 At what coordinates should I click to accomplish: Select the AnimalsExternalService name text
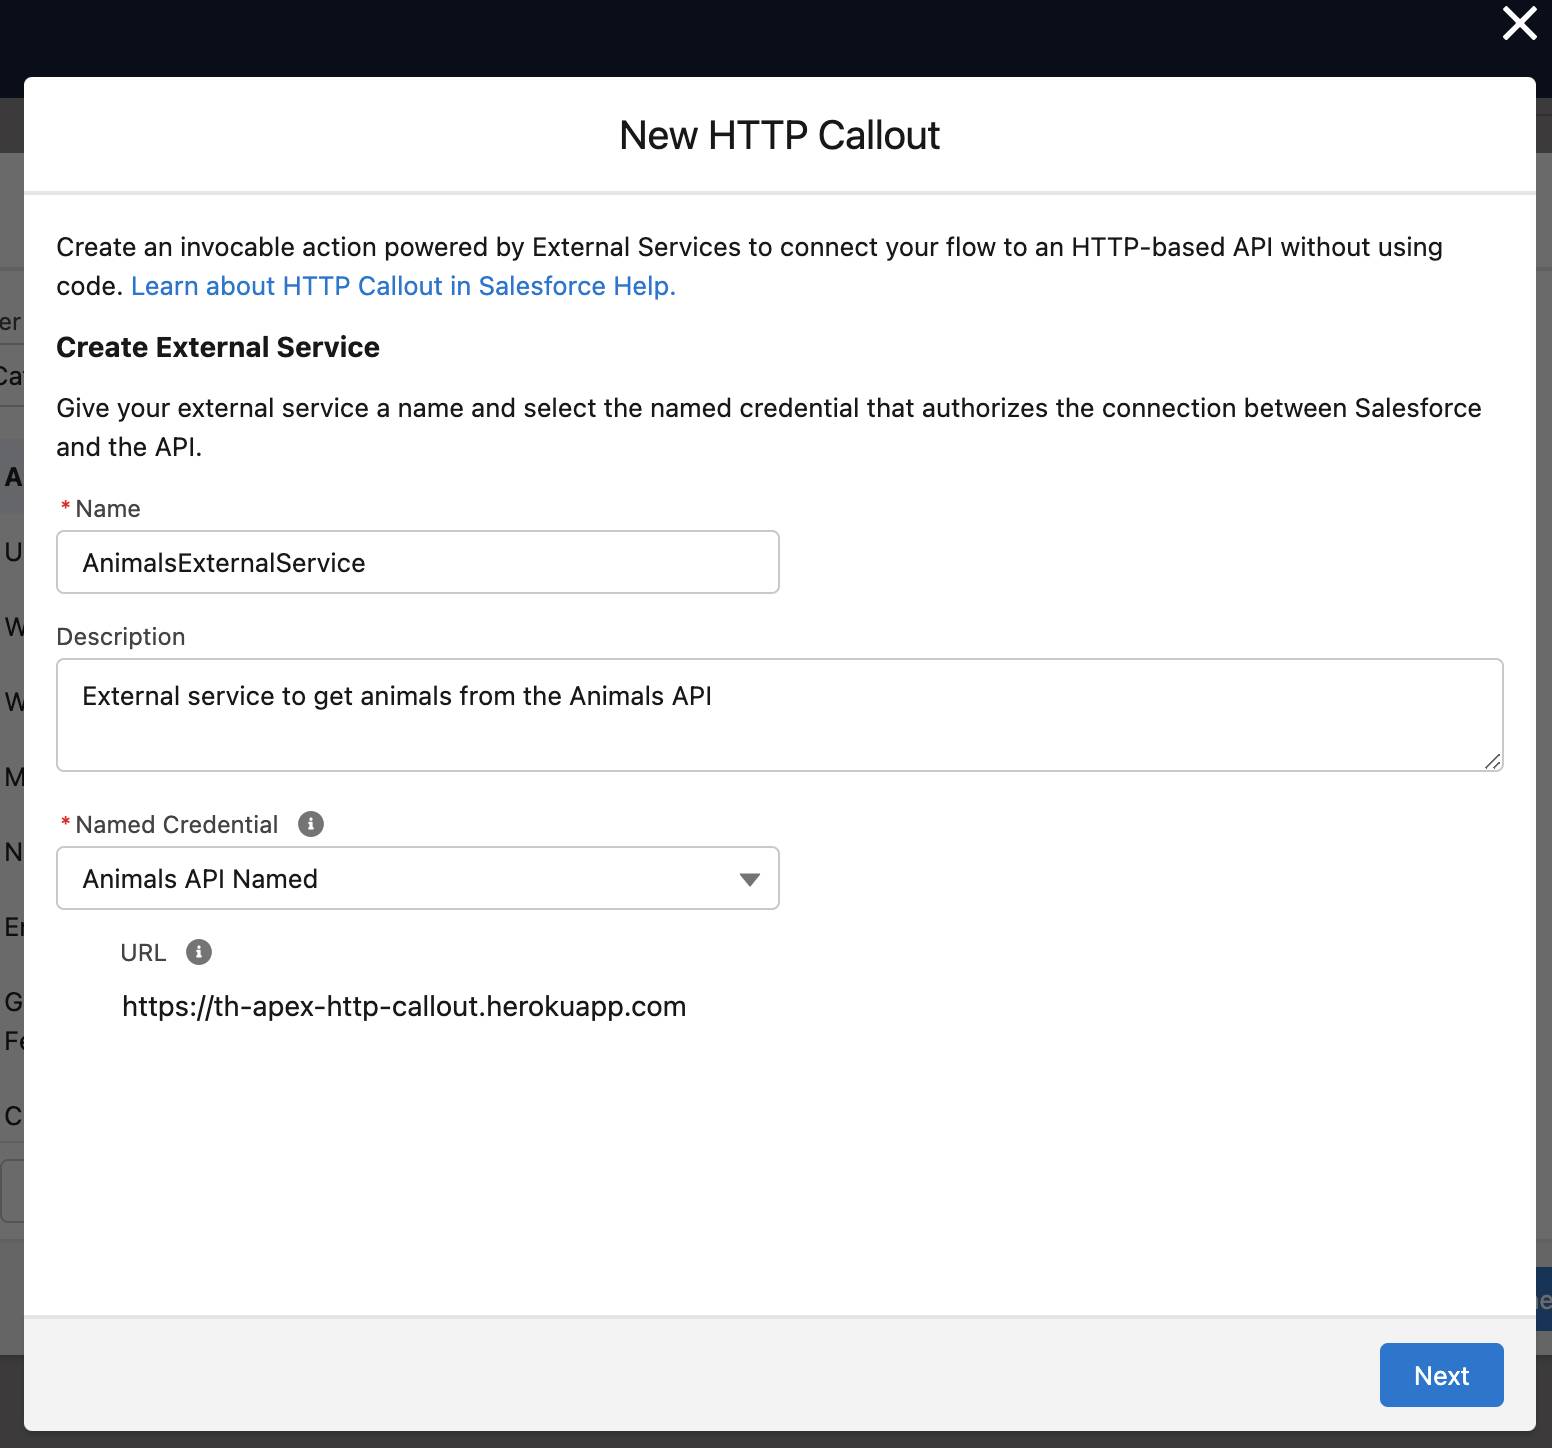pos(223,562)
